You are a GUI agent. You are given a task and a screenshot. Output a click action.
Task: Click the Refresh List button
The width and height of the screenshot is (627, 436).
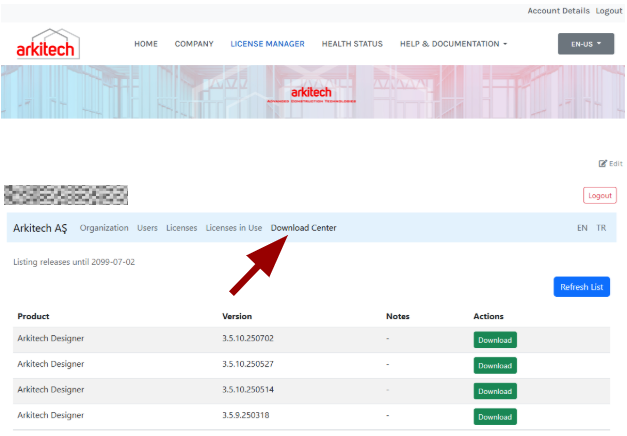(x=581, y=287)
